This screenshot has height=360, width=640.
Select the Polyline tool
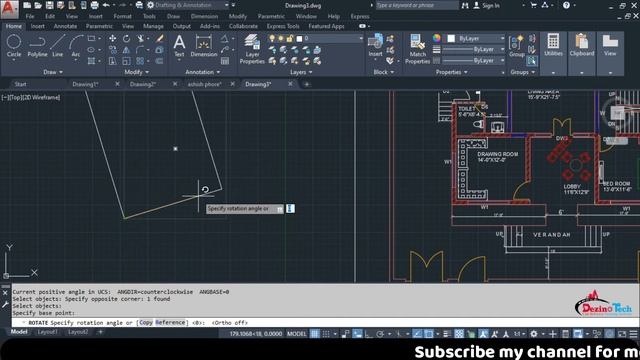37,45
